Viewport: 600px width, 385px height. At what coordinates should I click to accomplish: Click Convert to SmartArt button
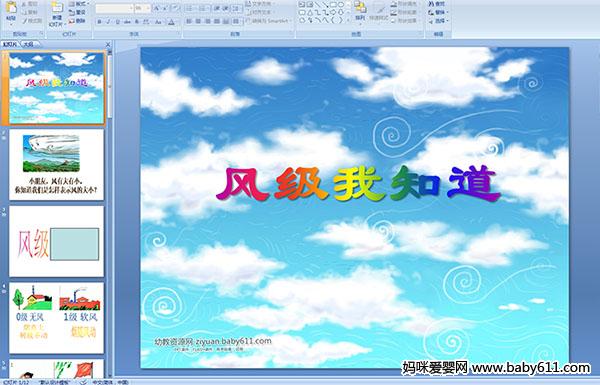point(270,21)
